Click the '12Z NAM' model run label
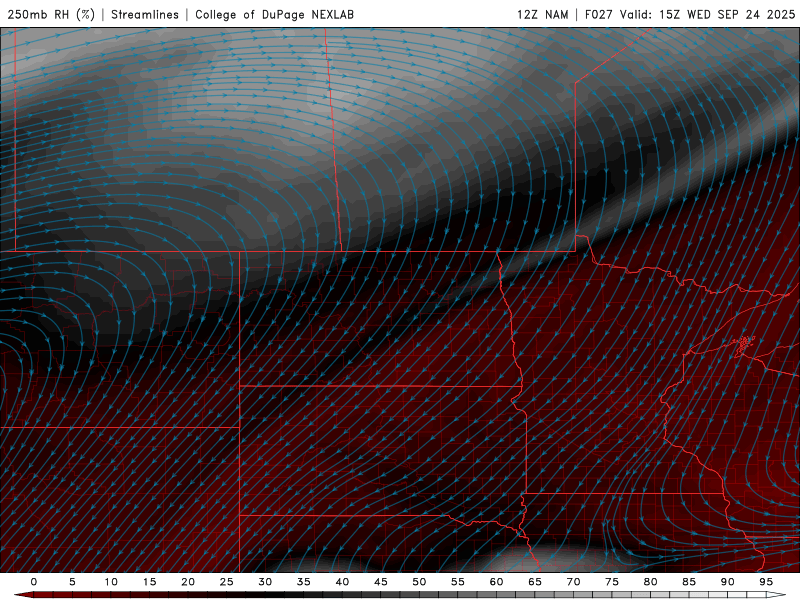Viewport: 800px width, 600px height. pyautogui.click(x=543, y=14)
